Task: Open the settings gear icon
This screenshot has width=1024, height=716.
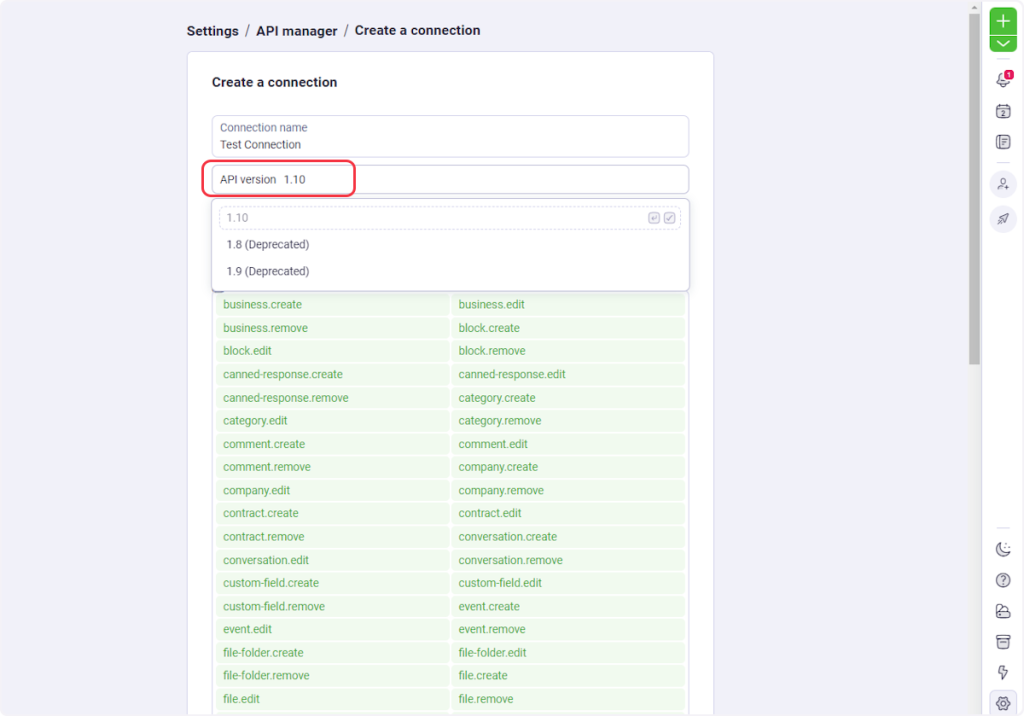Action: click(1003, 702)
